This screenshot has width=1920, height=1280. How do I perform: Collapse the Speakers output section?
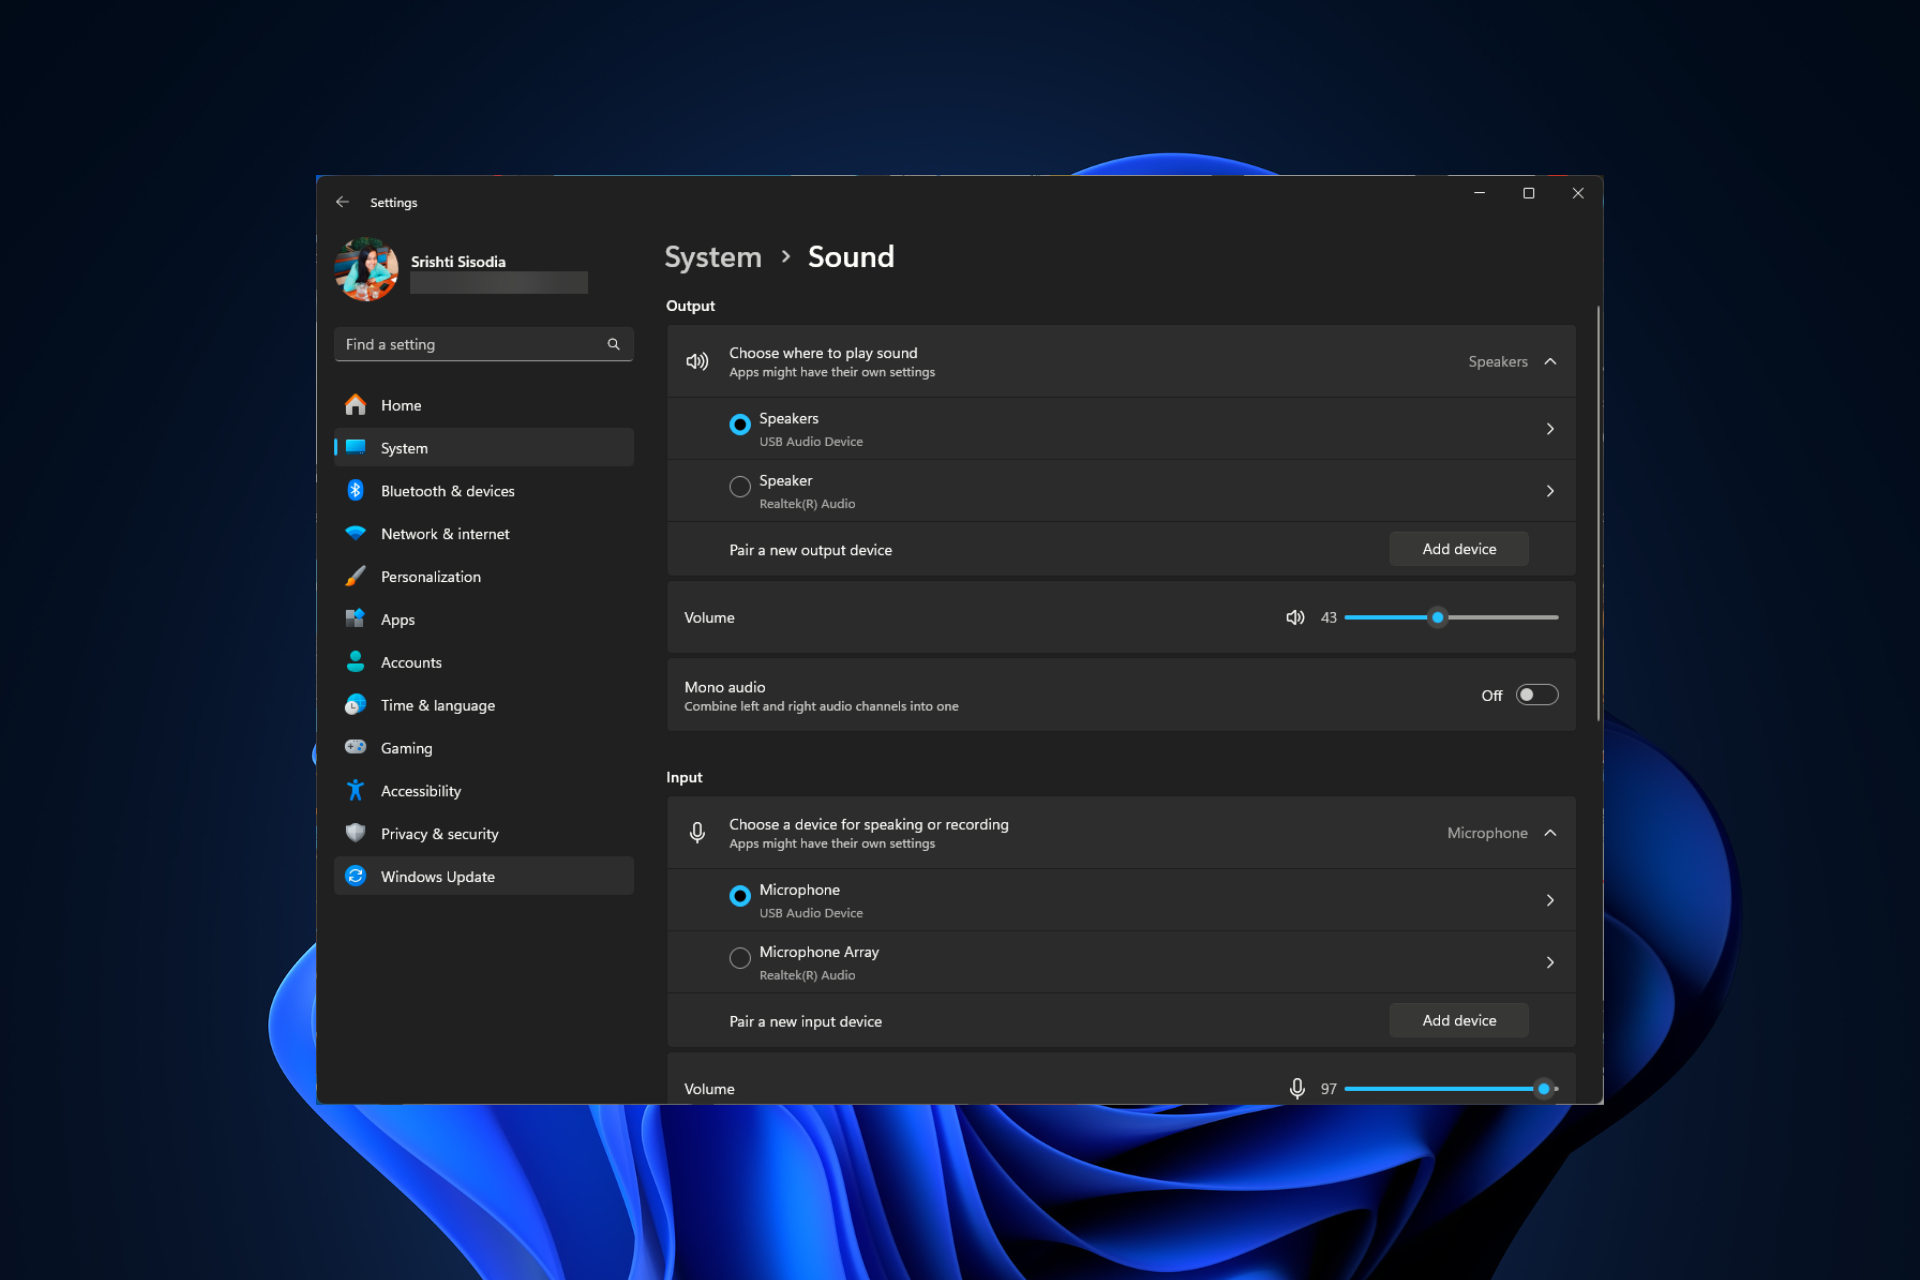1550,361
